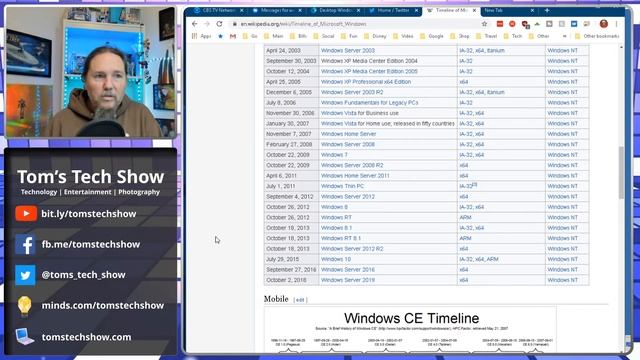Open the Chrome profile avatar
Viewport: 640px width, 360px height.
[x=604, y=24]
